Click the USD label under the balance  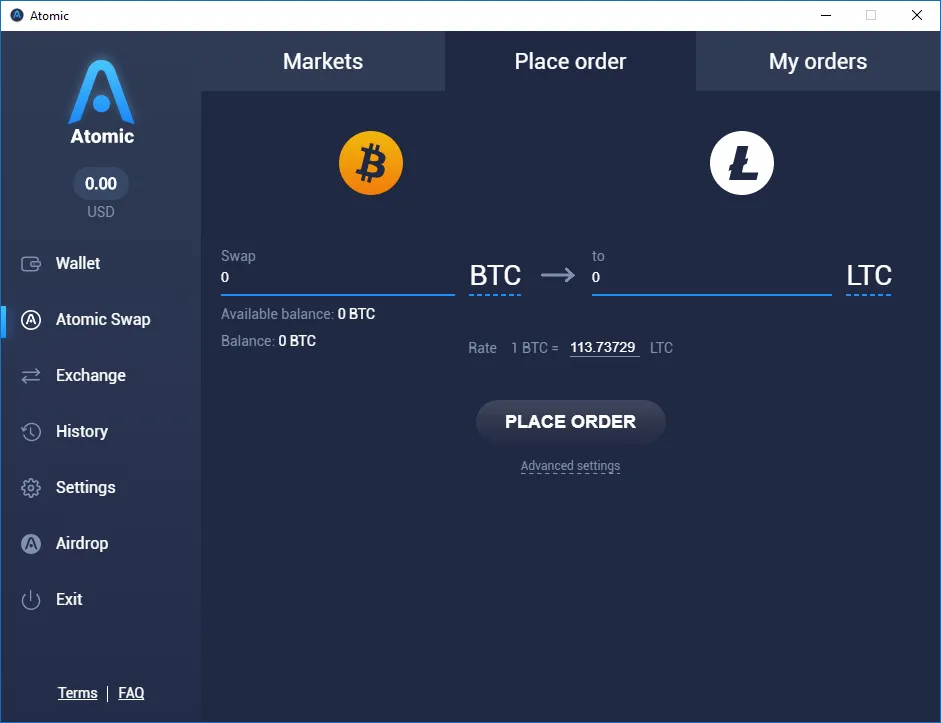(x=101, y=212)
